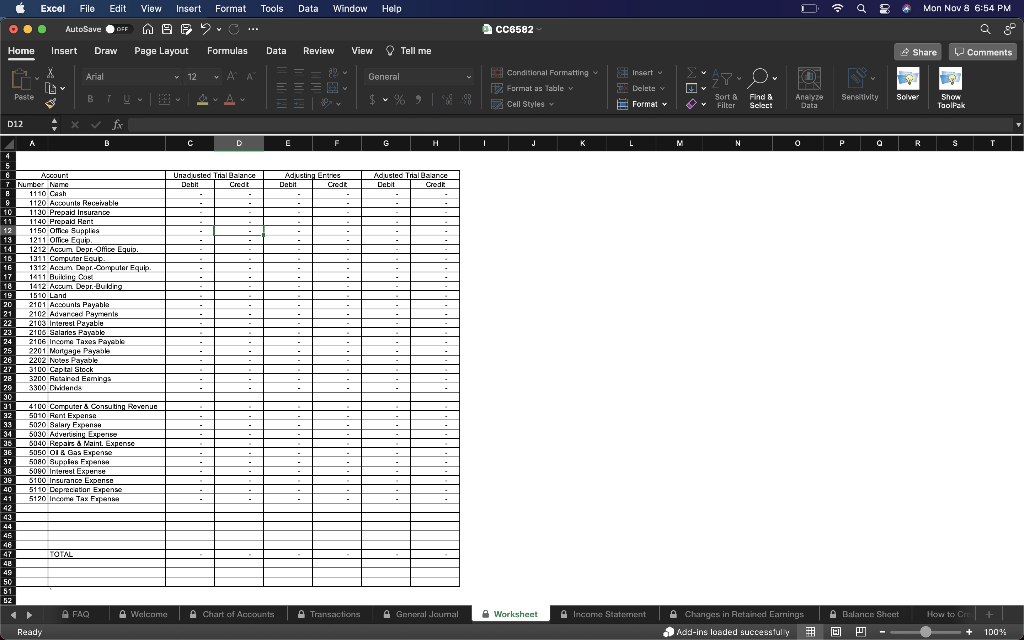Apply percent style formatting
The image size is (1024, 640).
[x=397, y=101]
